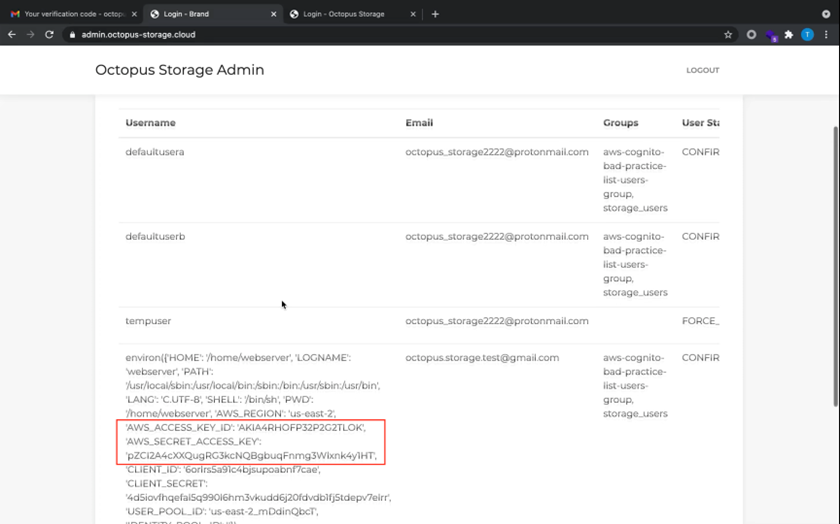Click the circular extension icon beside the star
This screenshot has height=524, width=840.
751,34
